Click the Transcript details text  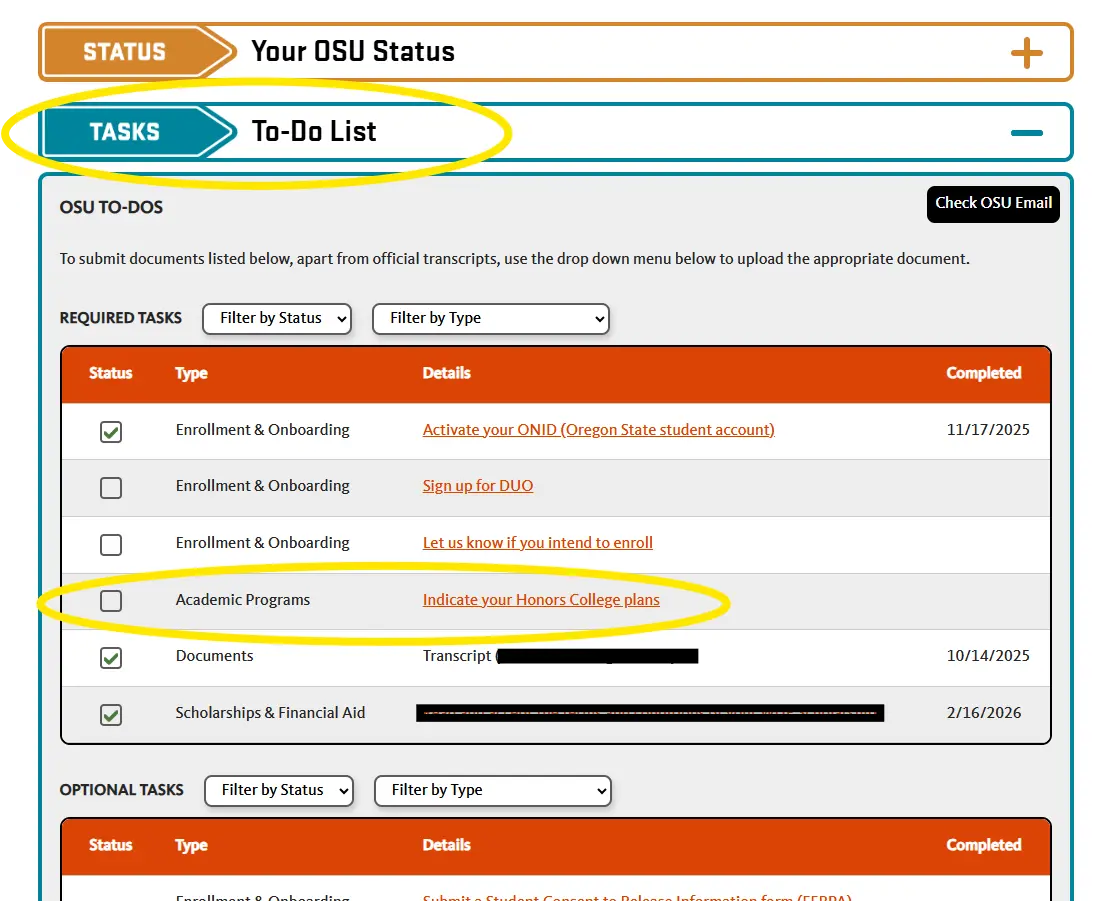(457, 655)
